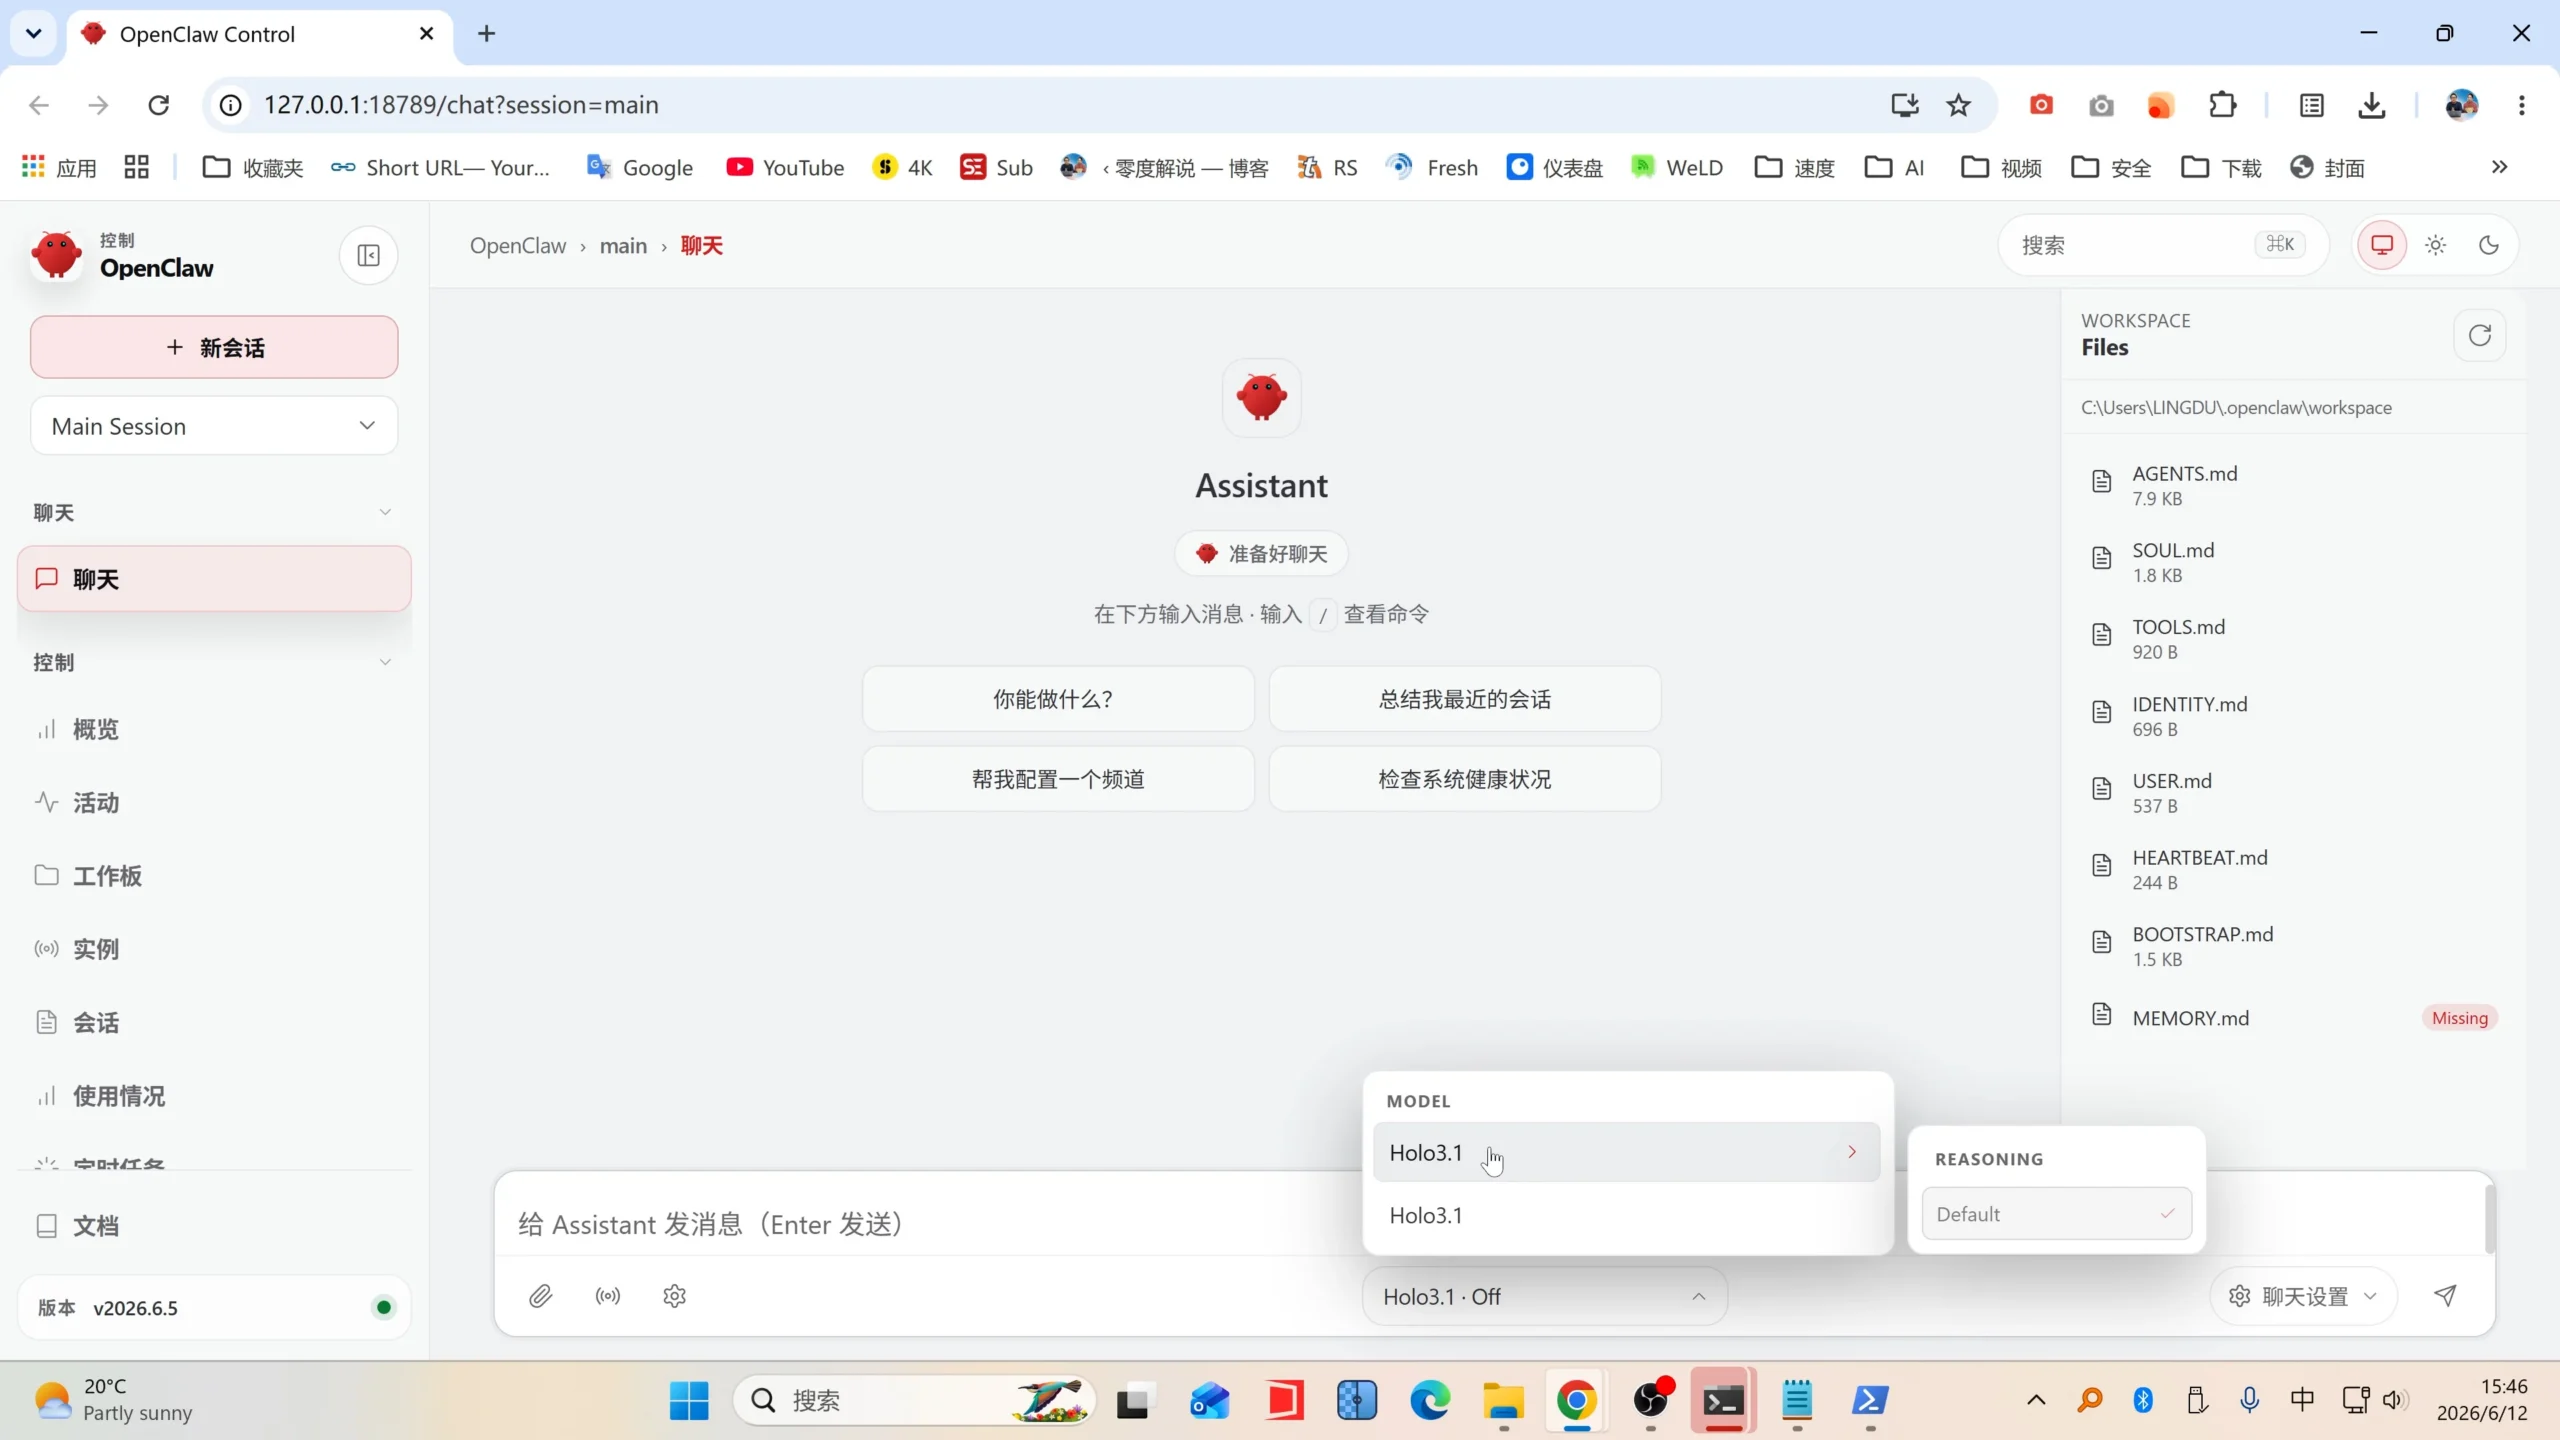
Task: Open 会话 sessions page
Action: [x=214, y=1022]
